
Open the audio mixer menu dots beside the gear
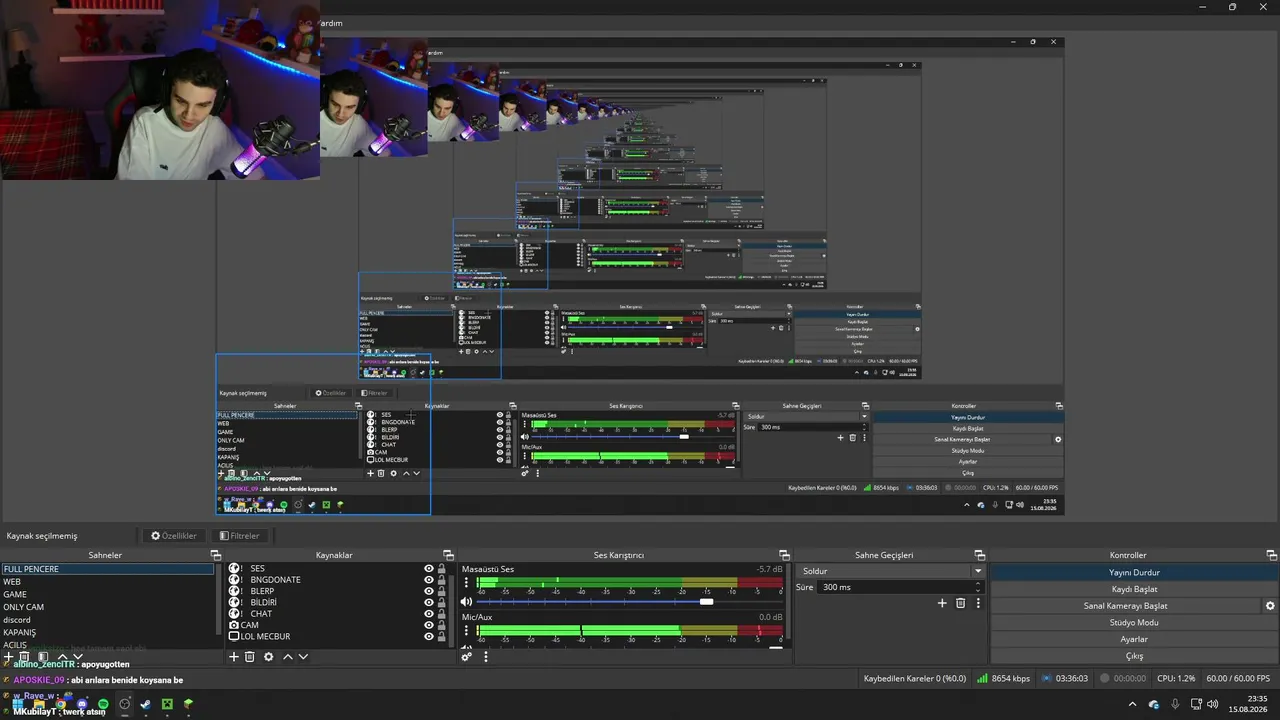[x=486, y=657]
